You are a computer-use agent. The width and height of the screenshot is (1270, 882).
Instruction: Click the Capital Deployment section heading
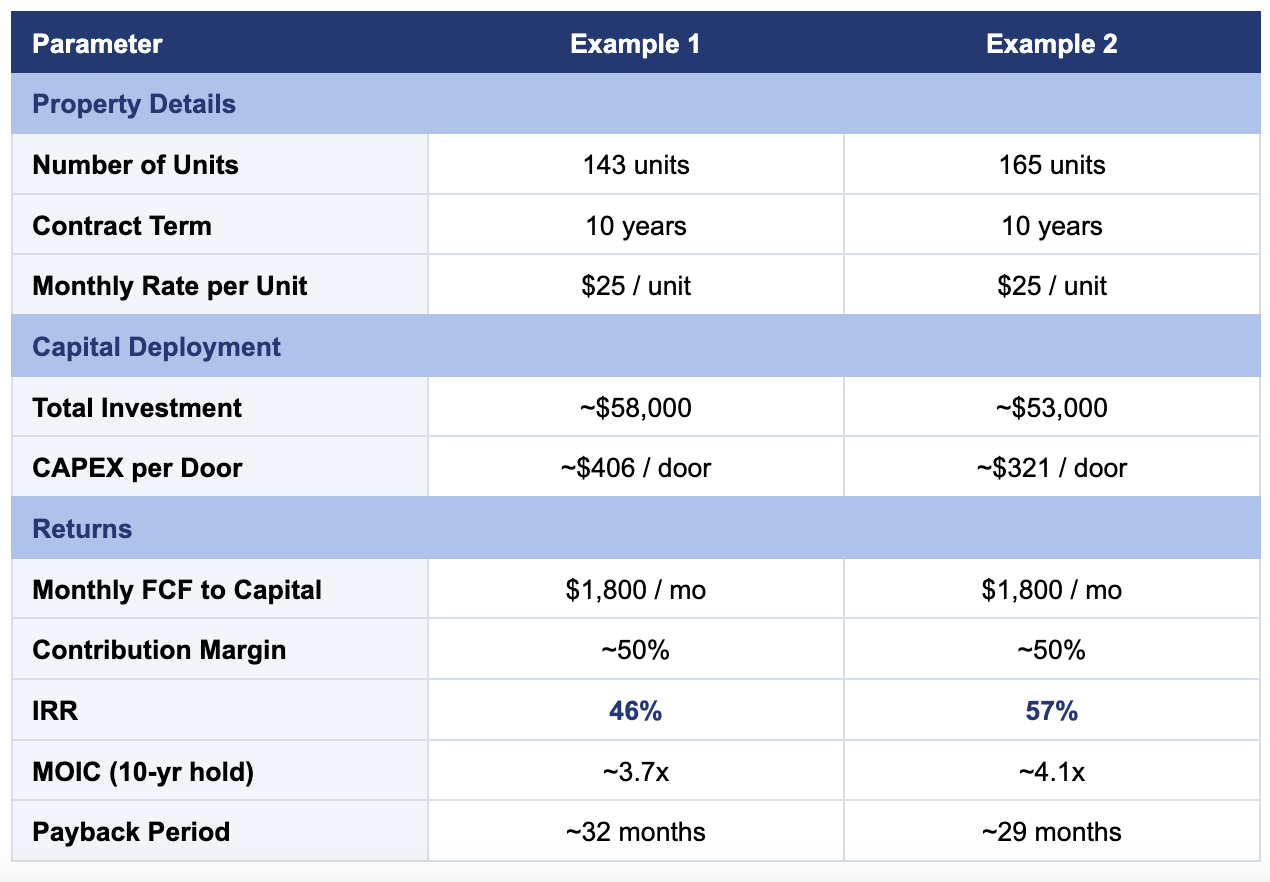pos(157,347)
